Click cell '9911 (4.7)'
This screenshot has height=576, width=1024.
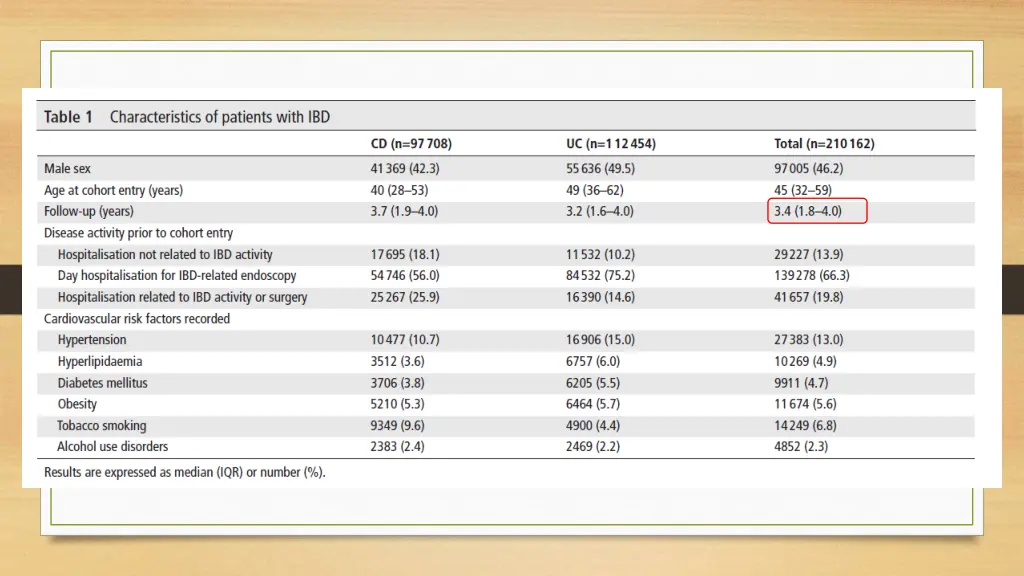pyautogui.click(x=801, y=383)
